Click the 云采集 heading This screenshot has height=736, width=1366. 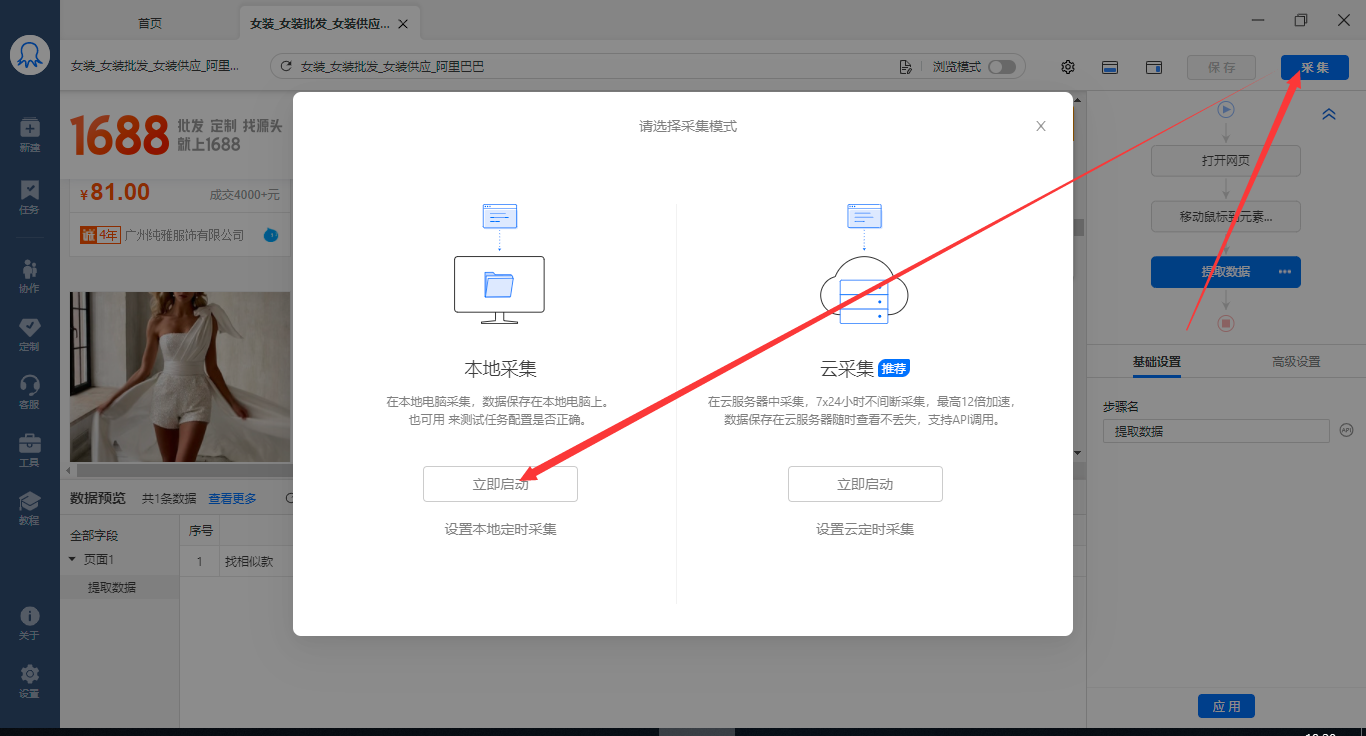847,369
